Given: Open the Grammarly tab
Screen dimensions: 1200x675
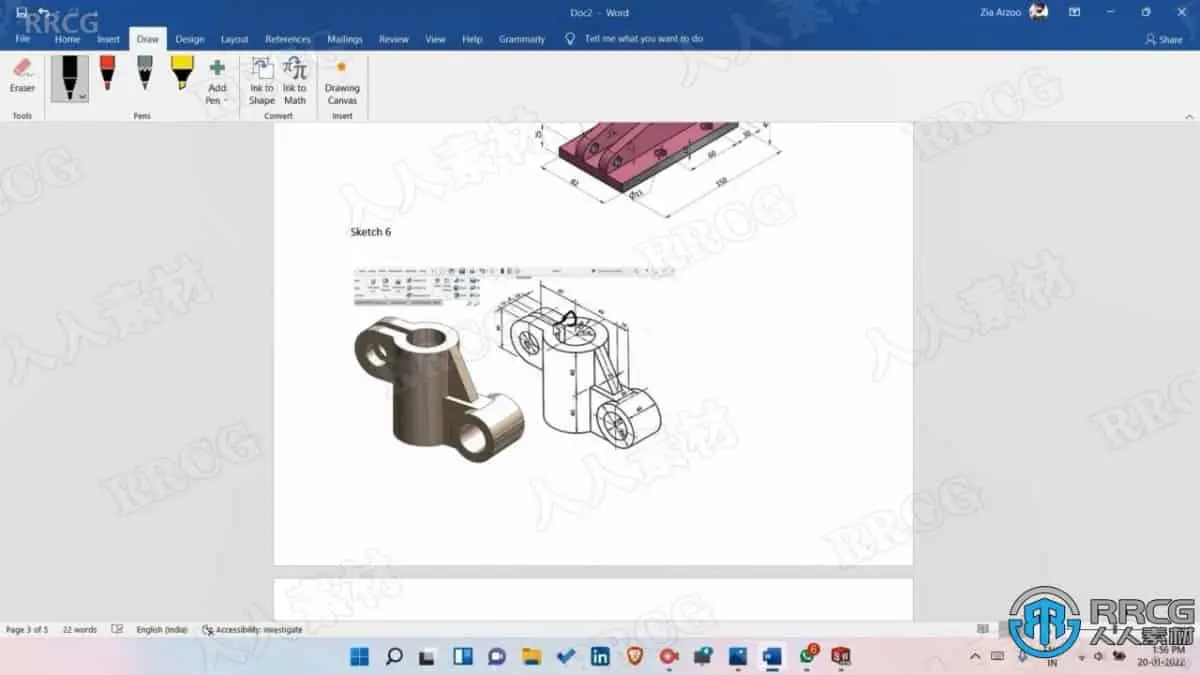Looking at the screenshot, I should point(522,39).
